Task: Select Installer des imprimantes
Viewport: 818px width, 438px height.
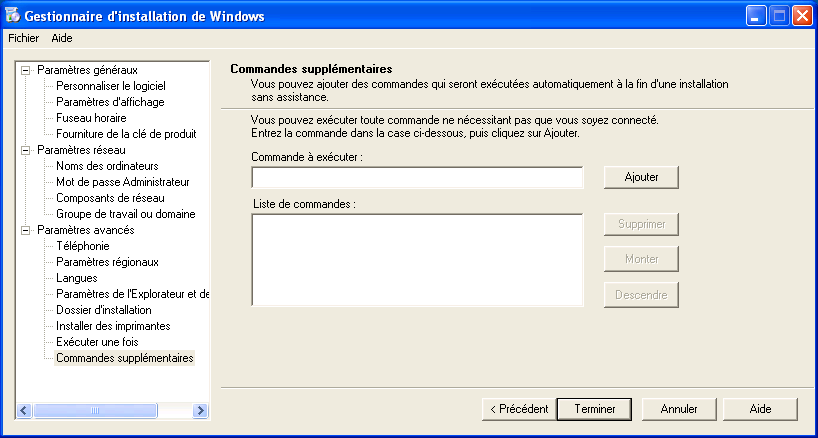Action: point(113,326)
